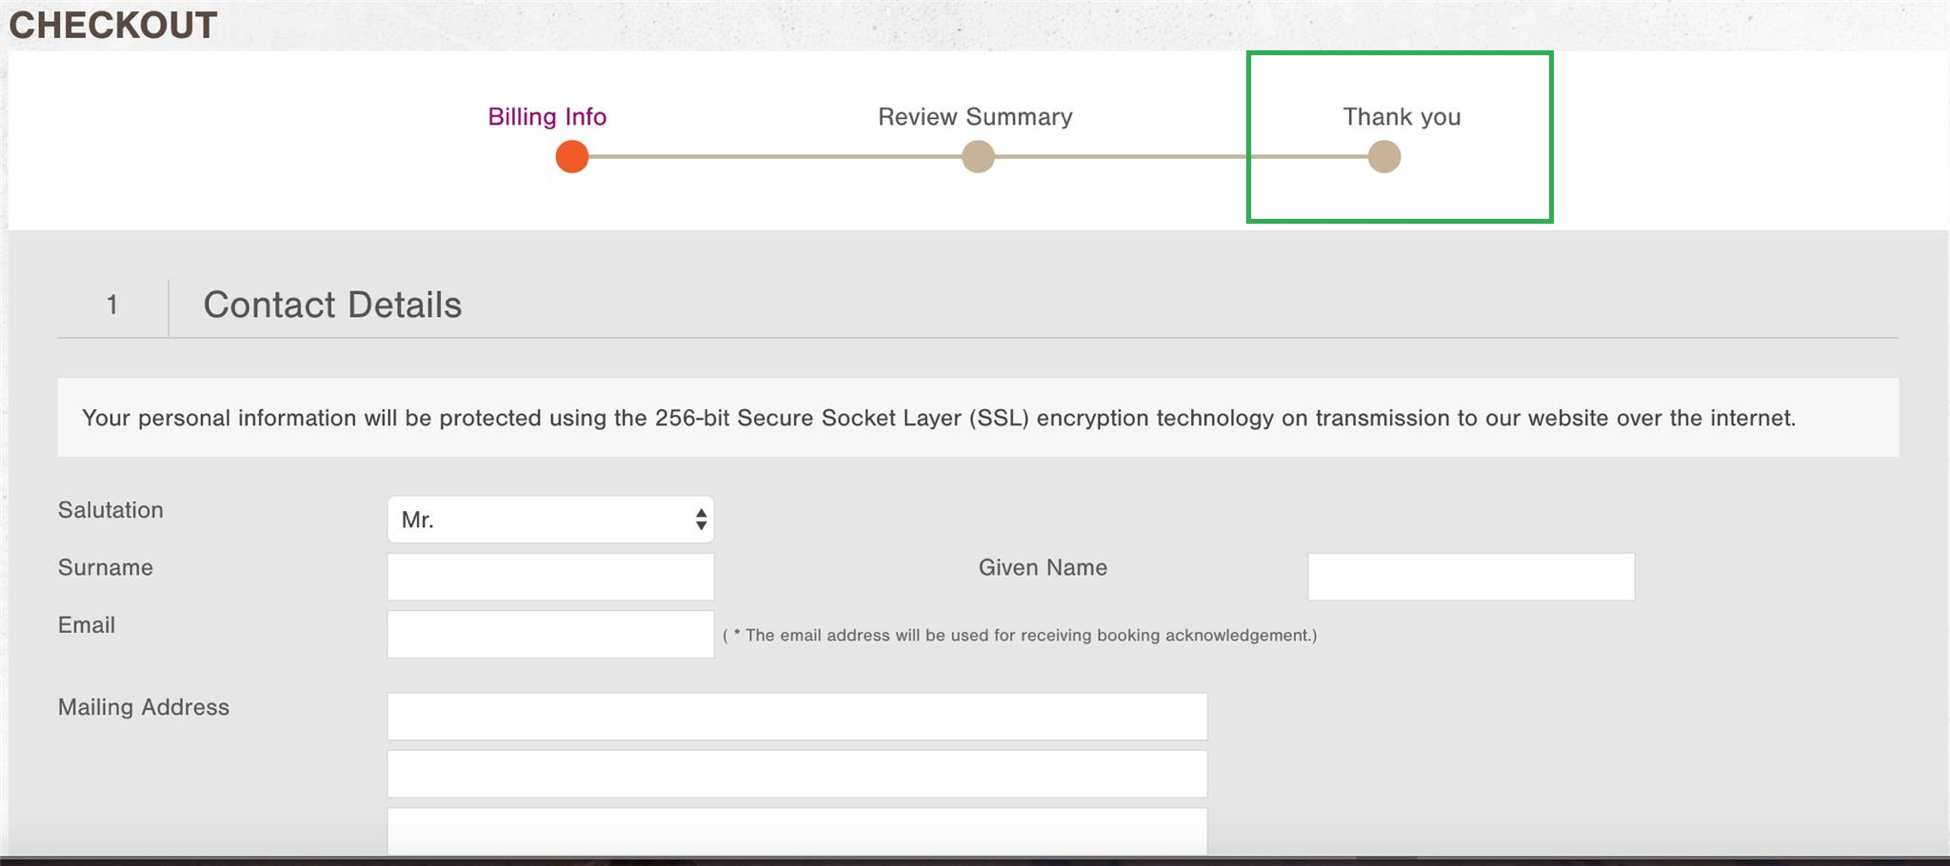Screen dimensions: 1950x866
Task: Click the orange Billing Info step dot
Action: (572, 157)
